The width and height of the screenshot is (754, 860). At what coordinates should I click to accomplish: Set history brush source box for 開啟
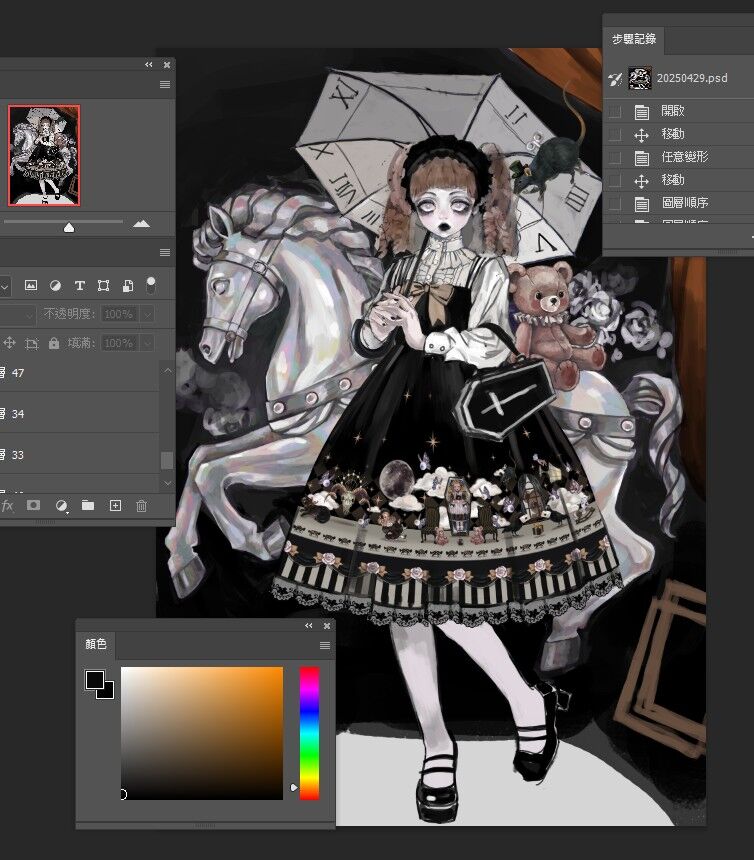[x=615, y=112]
